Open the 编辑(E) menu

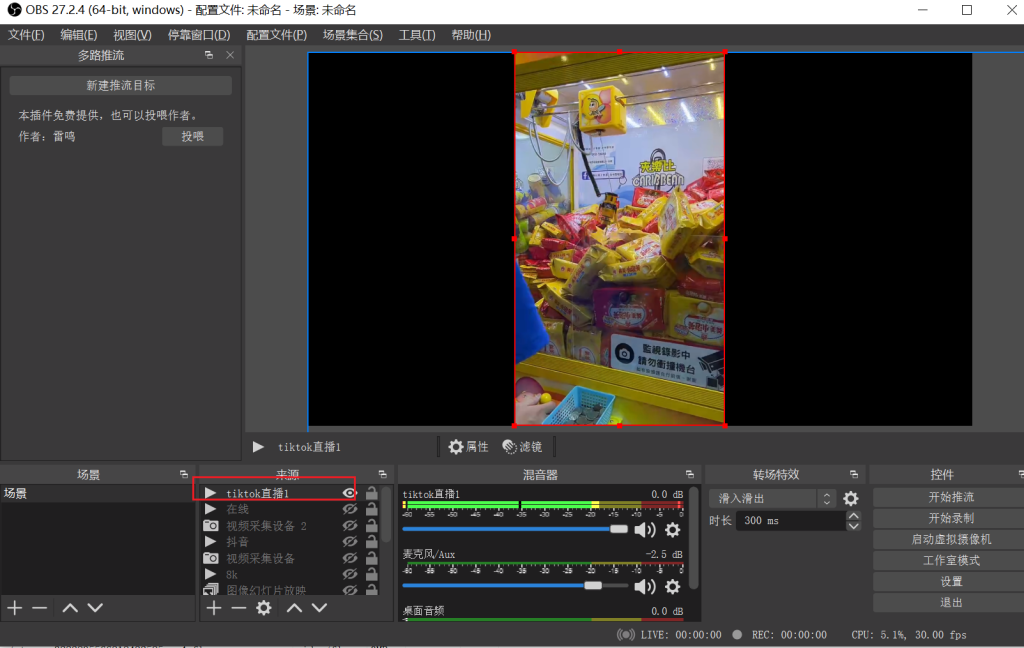coord(78,35)
